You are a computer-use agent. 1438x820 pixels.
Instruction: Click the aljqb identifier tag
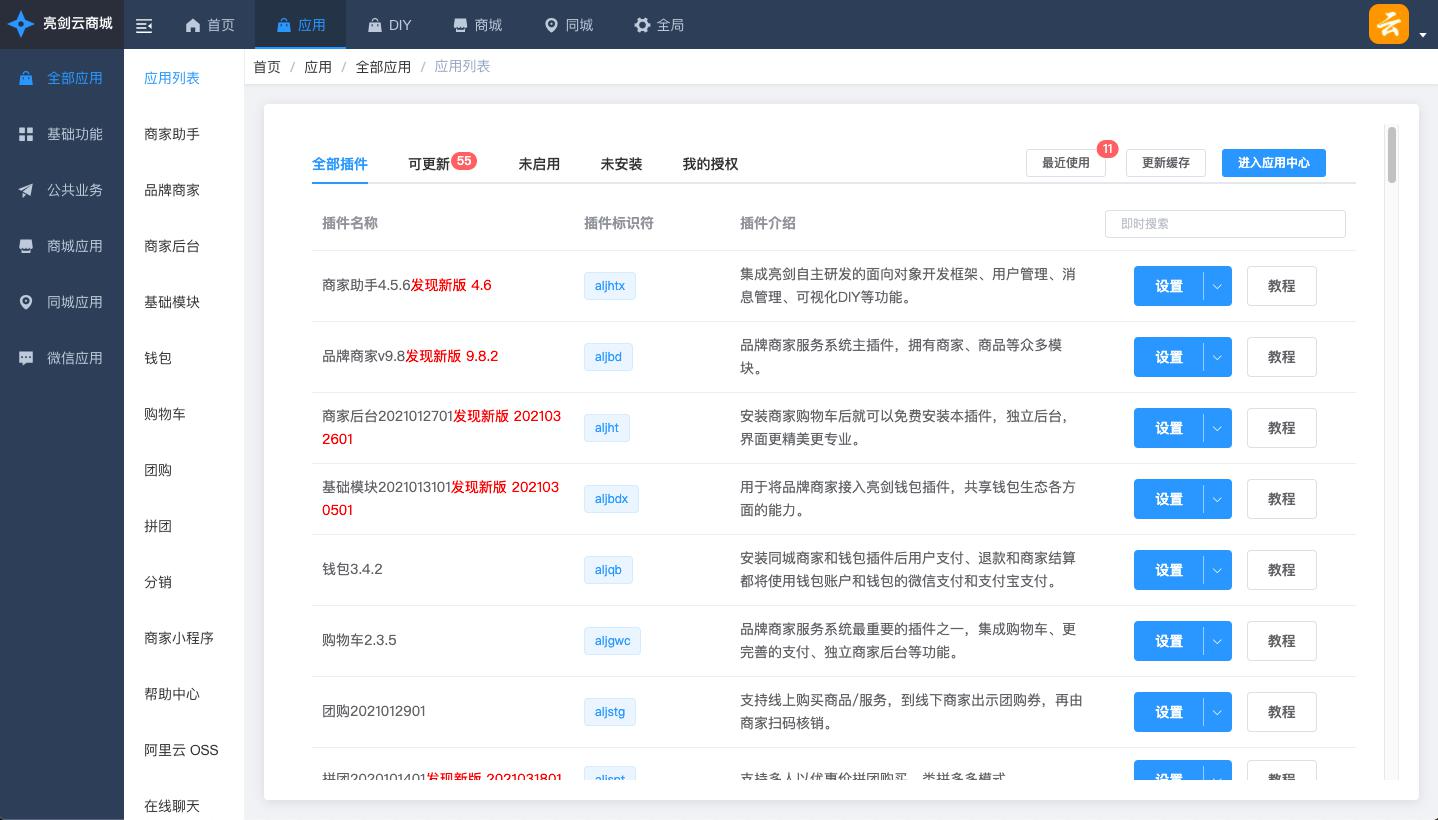608,570
